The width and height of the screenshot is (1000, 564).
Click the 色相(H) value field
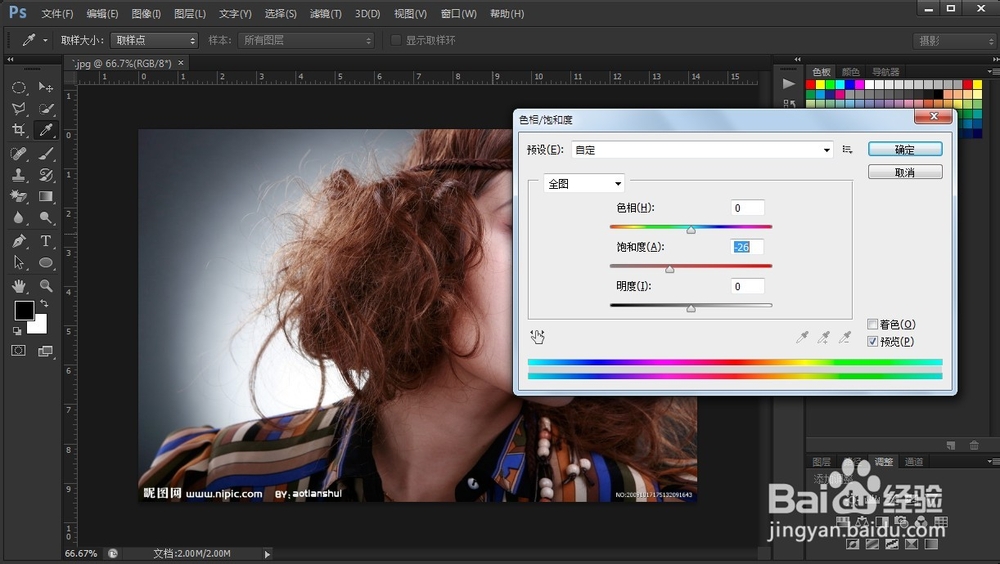pos(747,208)
